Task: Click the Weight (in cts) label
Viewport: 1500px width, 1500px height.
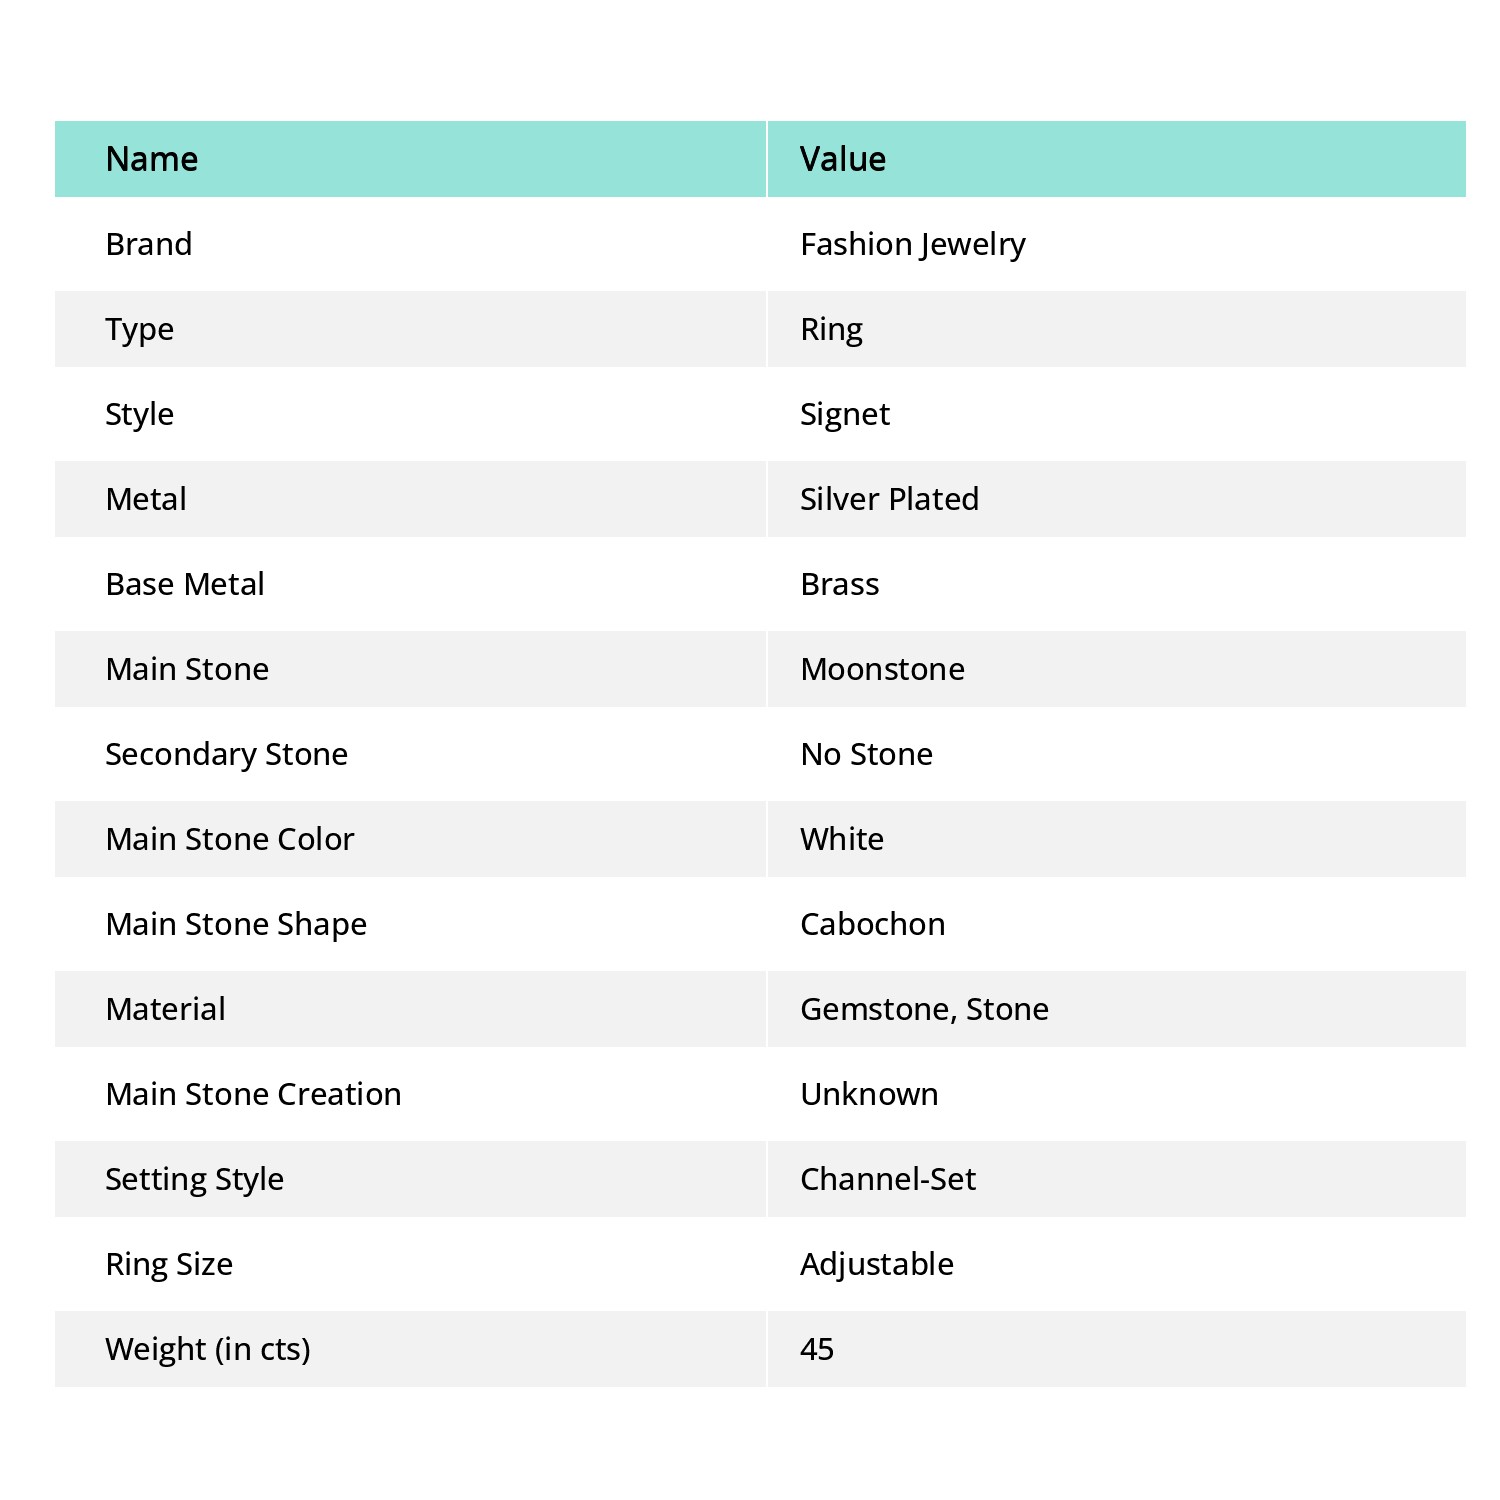Action: 208,1349
